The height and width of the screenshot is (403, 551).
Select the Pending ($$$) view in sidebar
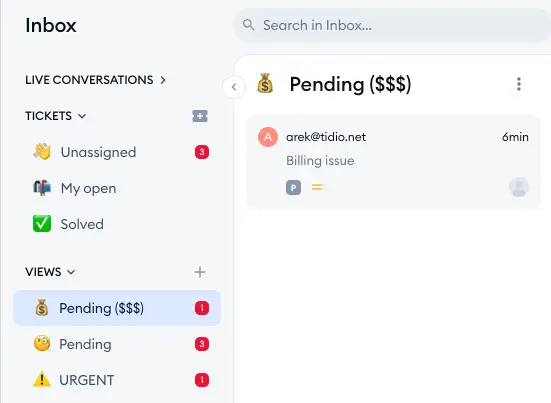click(x=117, y=308)
